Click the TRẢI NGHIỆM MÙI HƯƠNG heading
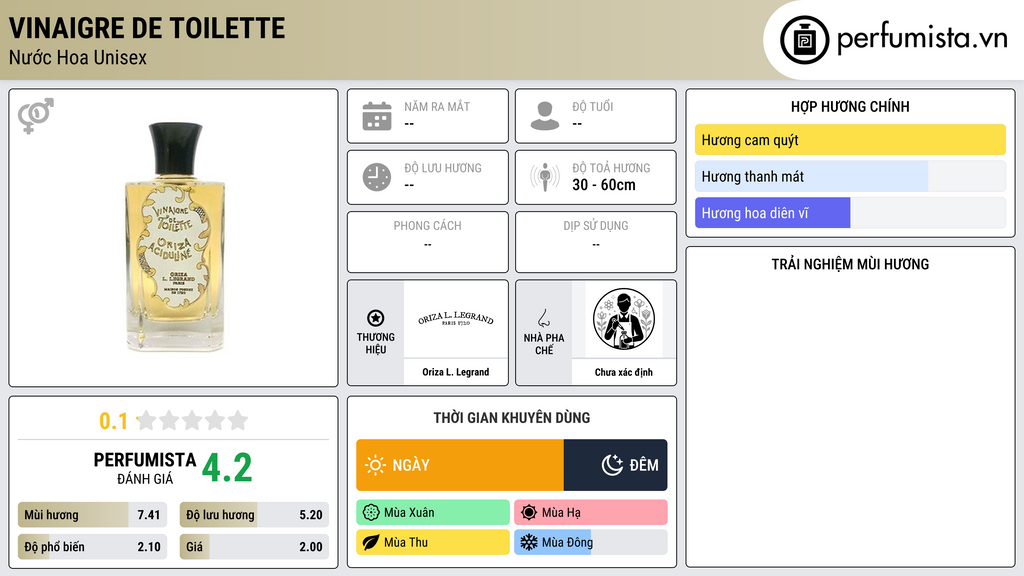This screenshot has height=576, width=1024. click(x=850, y=264)
